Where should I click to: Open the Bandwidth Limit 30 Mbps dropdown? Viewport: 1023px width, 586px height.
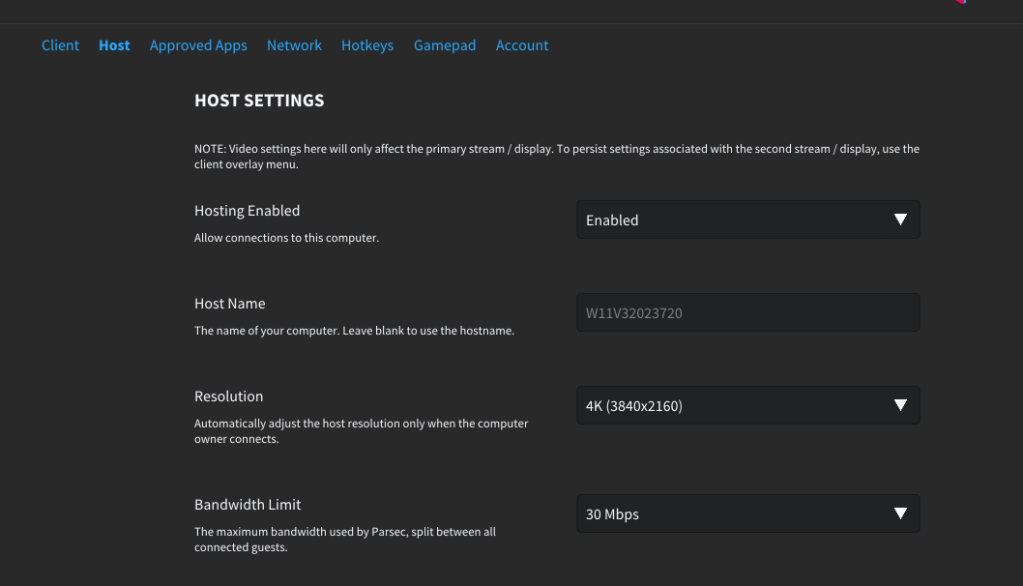[x=748, y=514]
